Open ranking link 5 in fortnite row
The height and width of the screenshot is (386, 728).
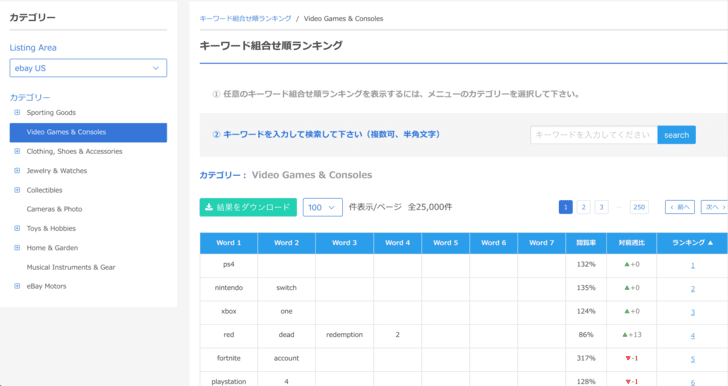(x=693, y=359)
